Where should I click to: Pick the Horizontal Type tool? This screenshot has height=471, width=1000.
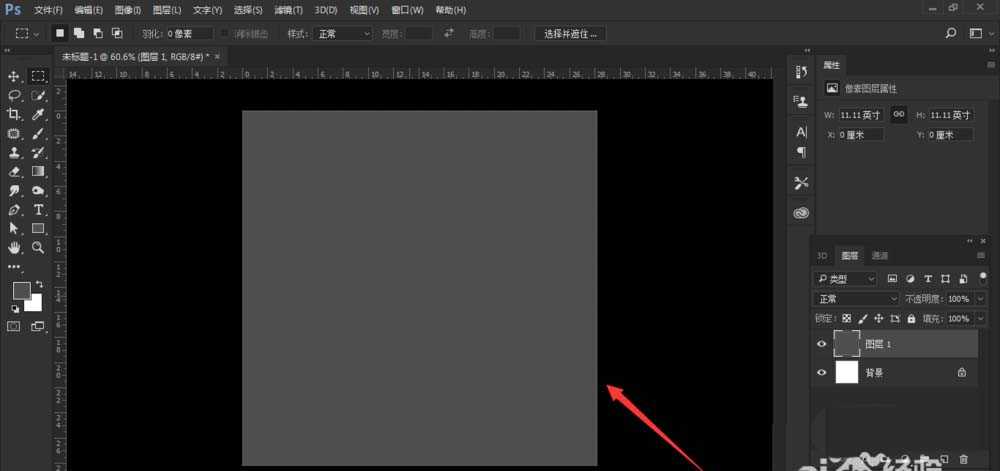(x=38, y=210)
